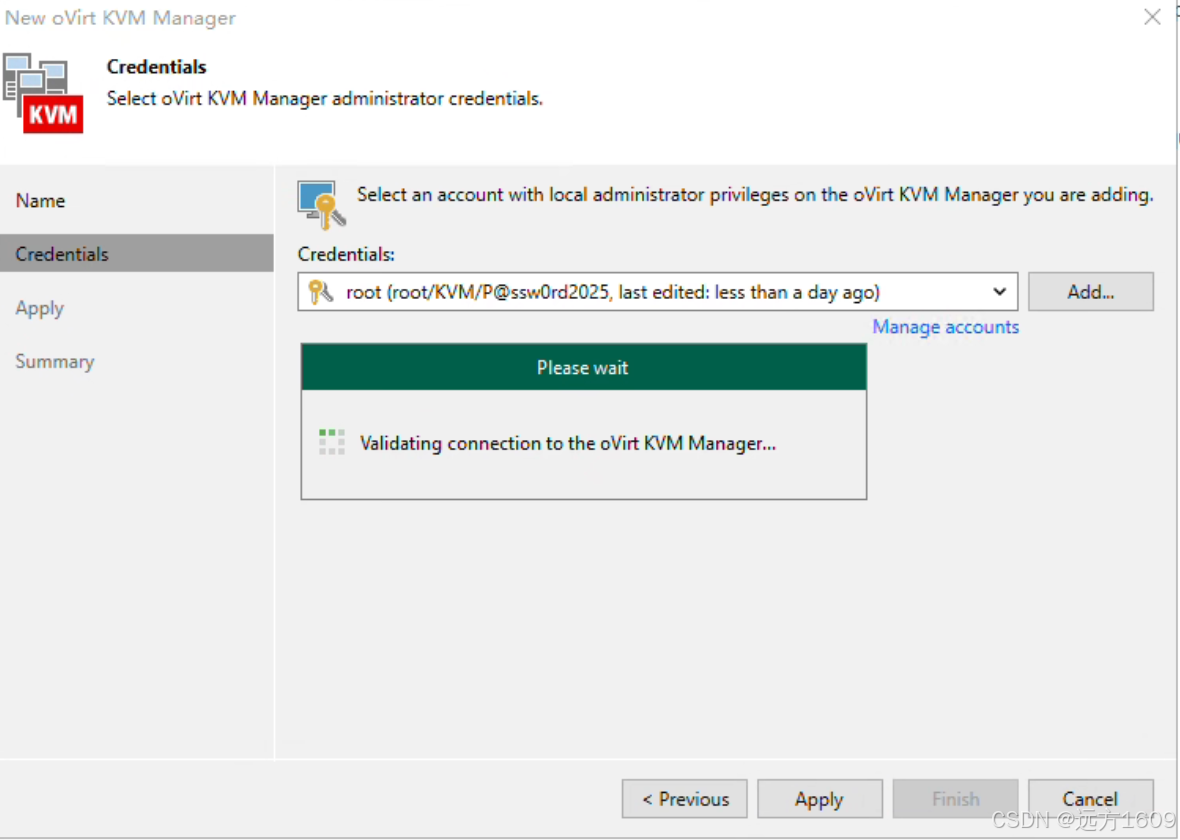Click the Add... button
Screen dimensions: 1180x840
1090,292
